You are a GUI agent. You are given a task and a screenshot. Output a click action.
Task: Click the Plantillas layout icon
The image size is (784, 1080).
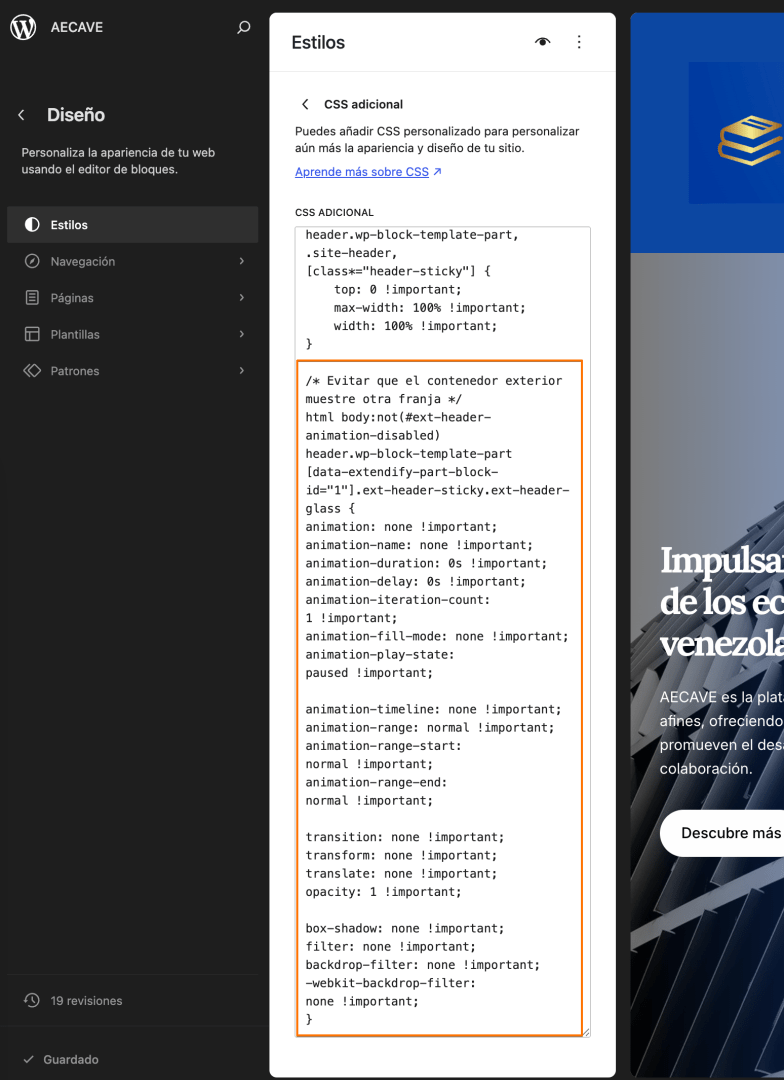32,334
